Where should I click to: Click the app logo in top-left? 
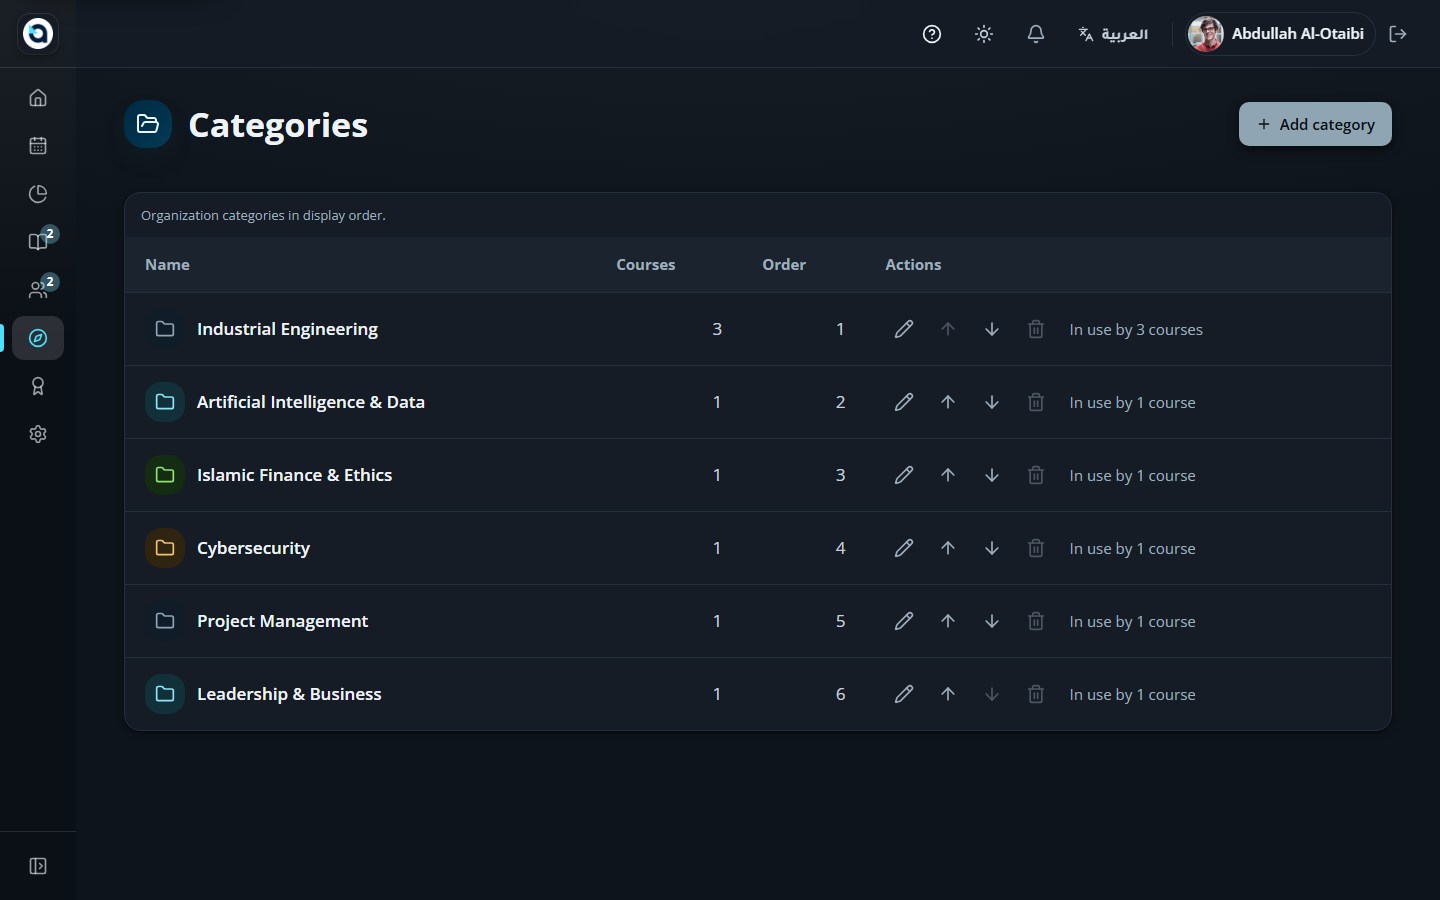pyautogui.click(x=38, y=34)
